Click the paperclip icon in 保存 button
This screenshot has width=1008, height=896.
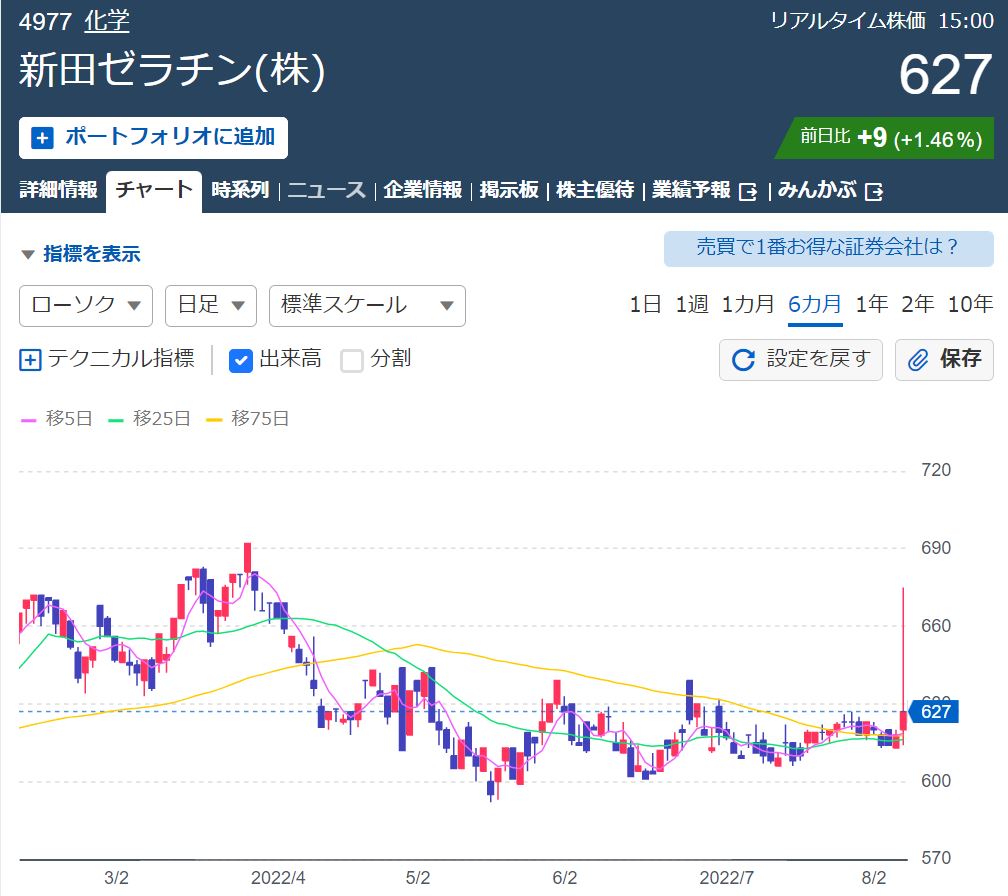point(918,360)
